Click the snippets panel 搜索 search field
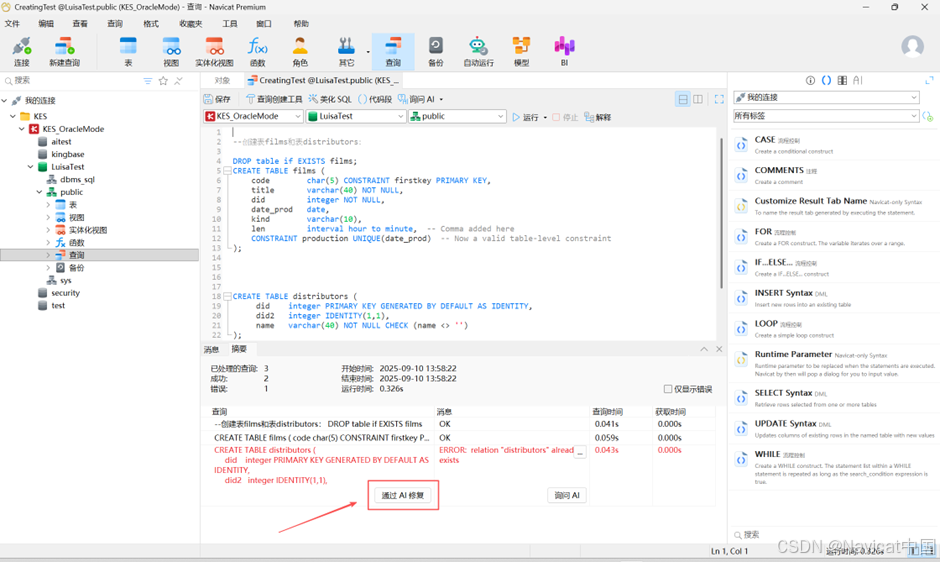 click(830, 534)
